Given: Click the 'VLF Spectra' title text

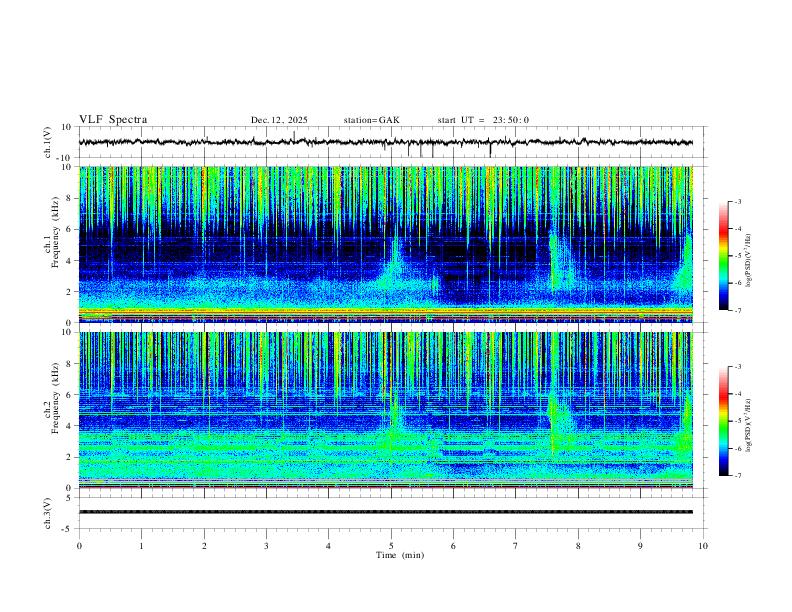Looking at the screenshot, I should tap(113, 120).
